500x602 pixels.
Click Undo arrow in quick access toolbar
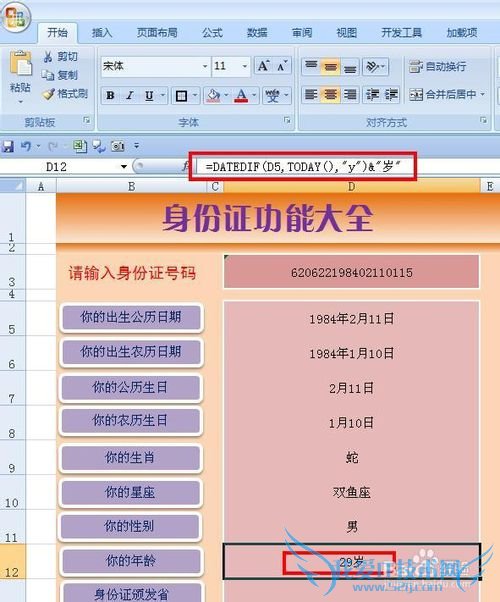[26, 146]
